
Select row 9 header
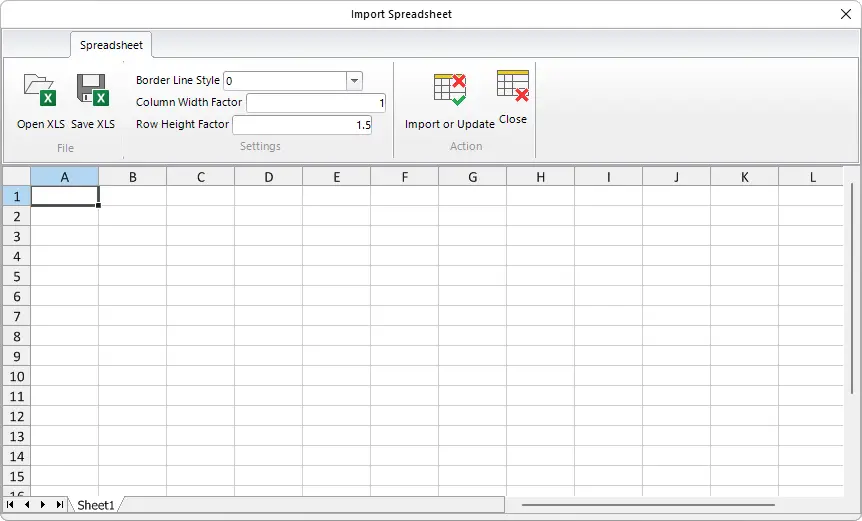(17, 356)
